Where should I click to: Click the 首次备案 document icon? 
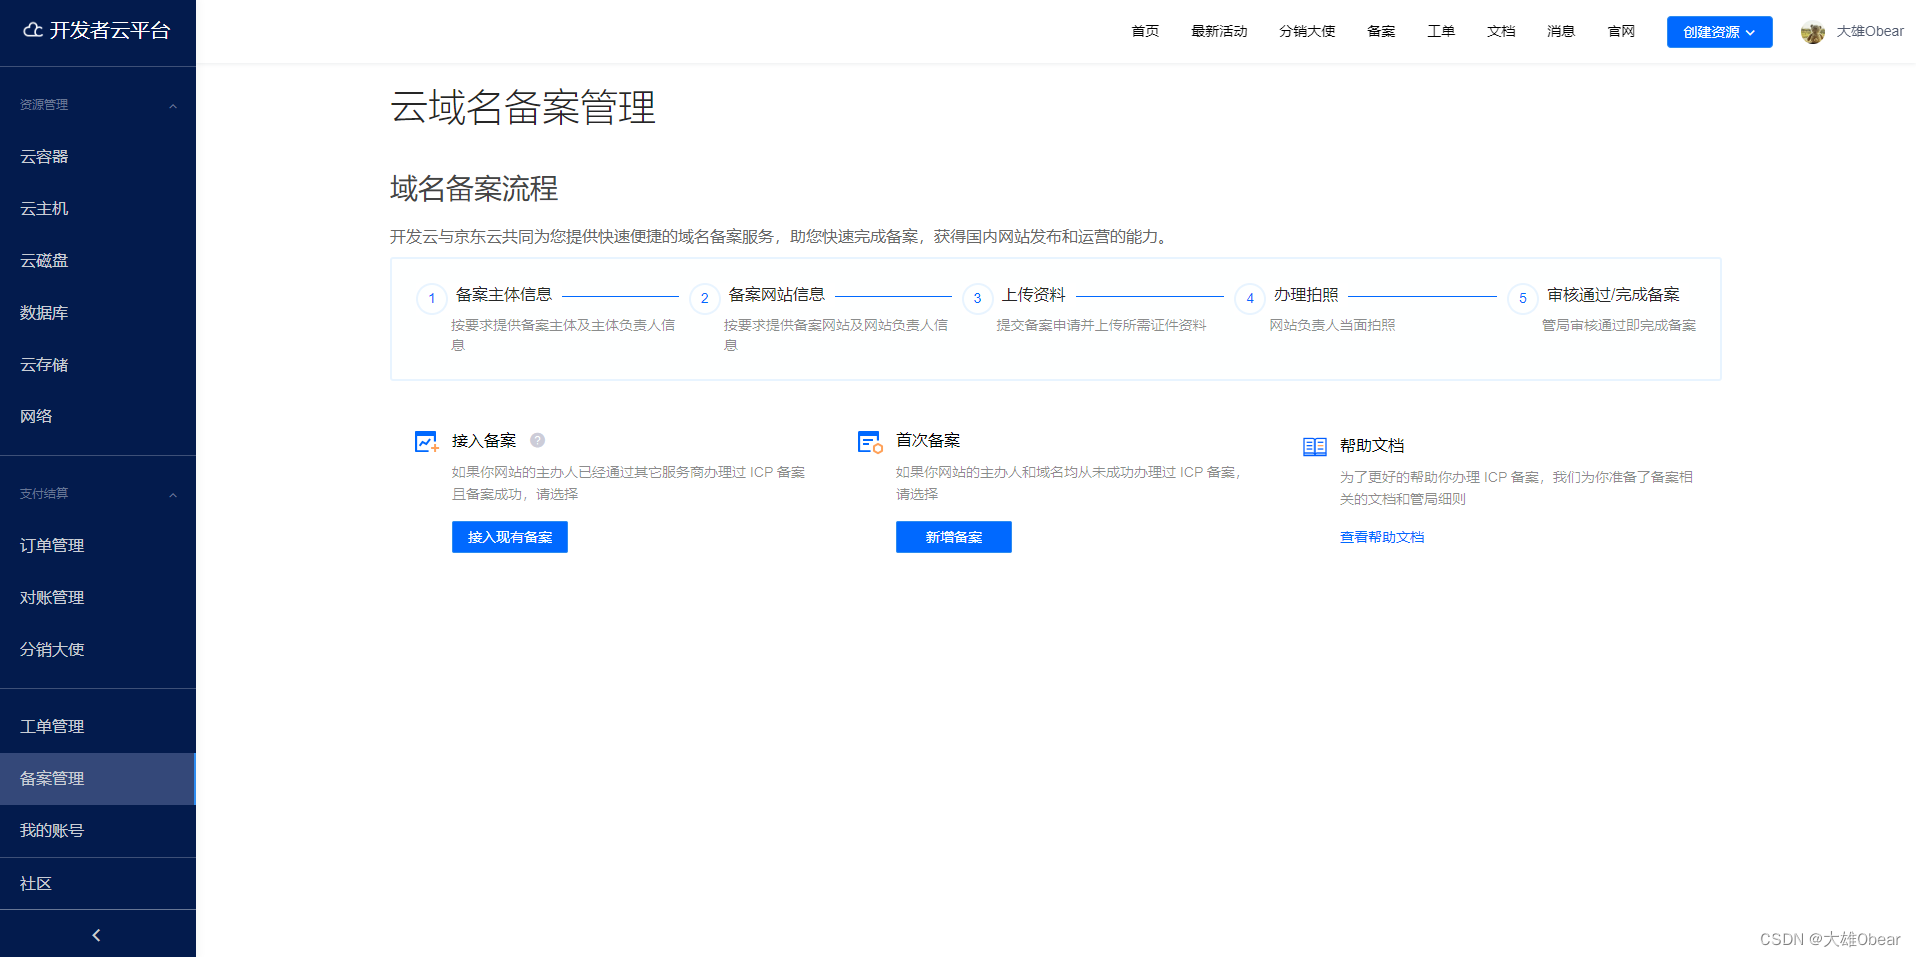tap(869, 440)
